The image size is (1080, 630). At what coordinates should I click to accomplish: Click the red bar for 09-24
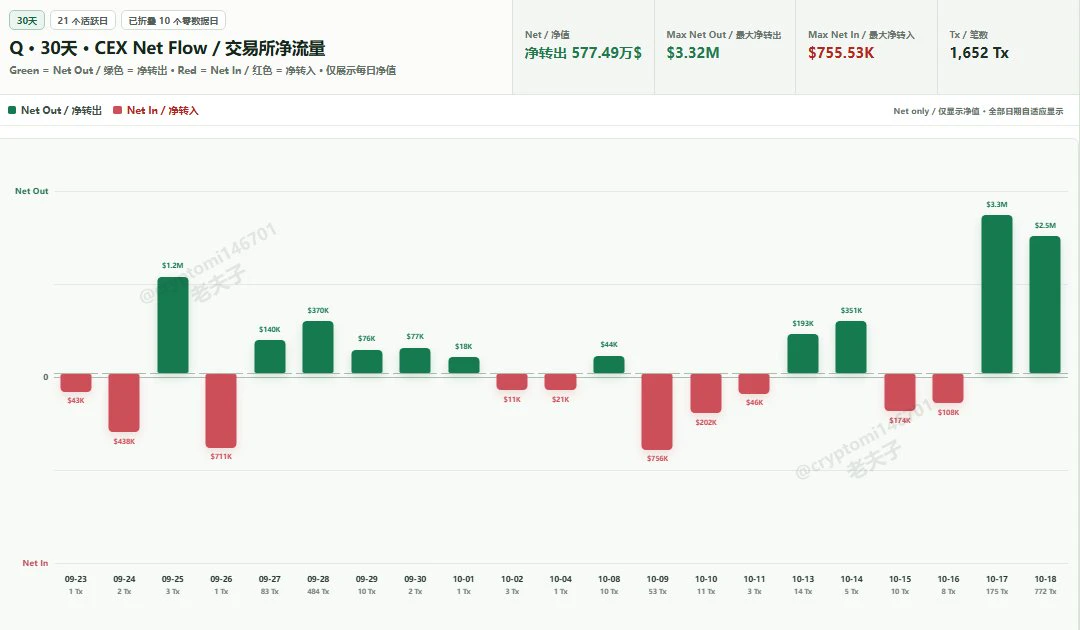coord(124,403)
